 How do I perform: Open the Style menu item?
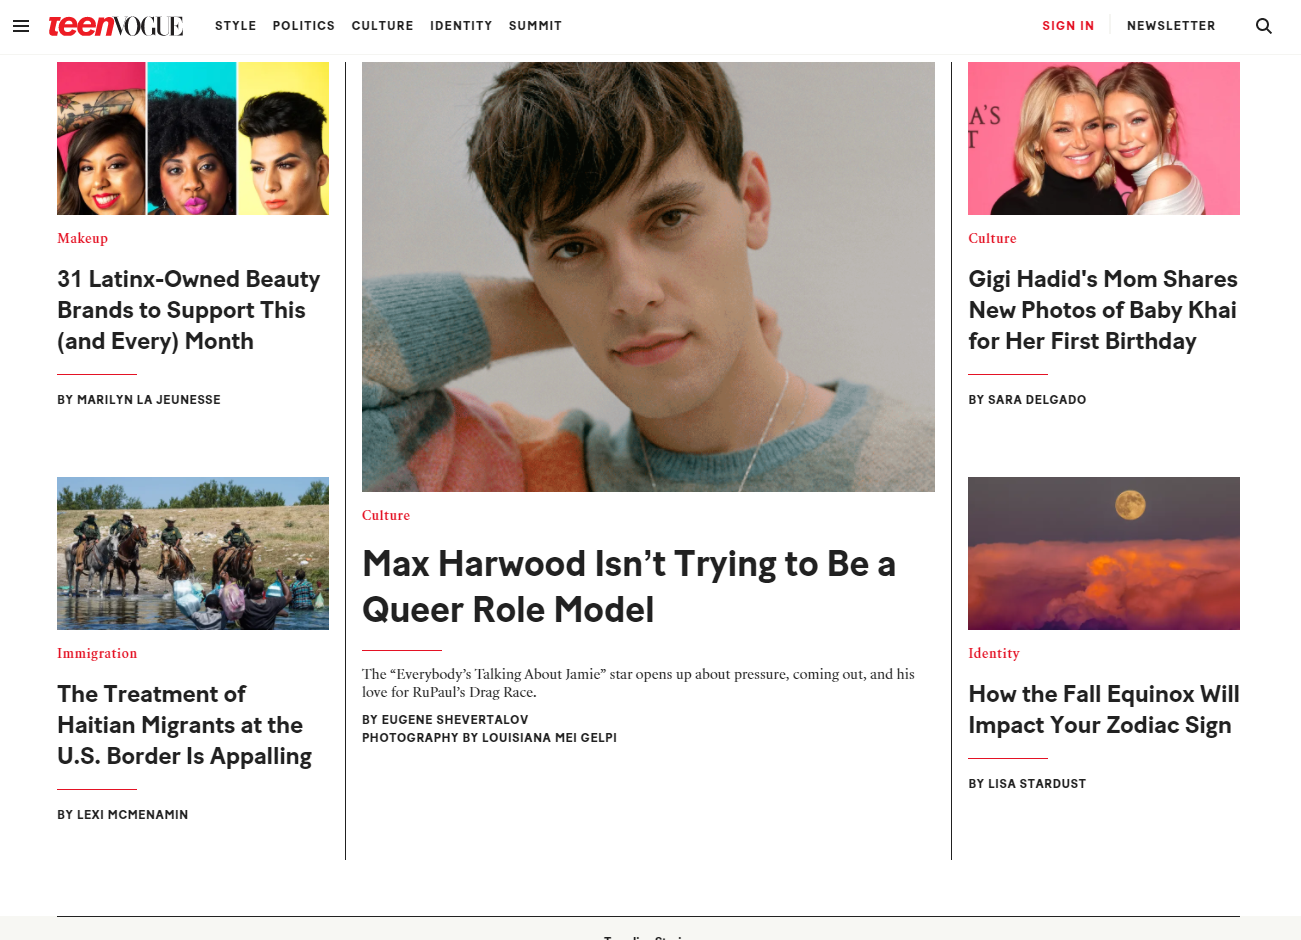tap(236, 26)
